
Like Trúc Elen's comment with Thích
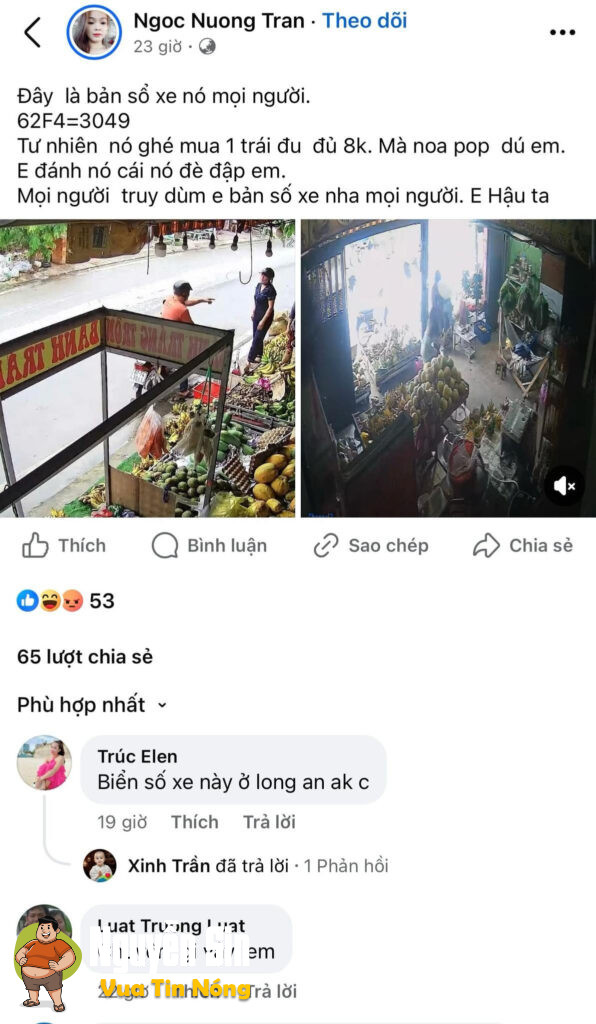pyautogui.click(x=195, y=822)
